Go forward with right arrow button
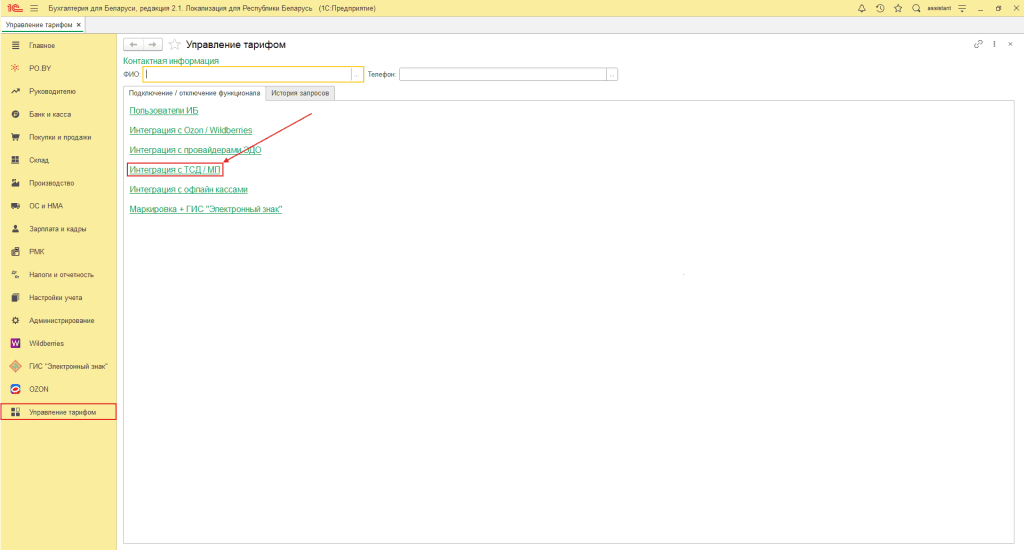 (x=152, y=44)
